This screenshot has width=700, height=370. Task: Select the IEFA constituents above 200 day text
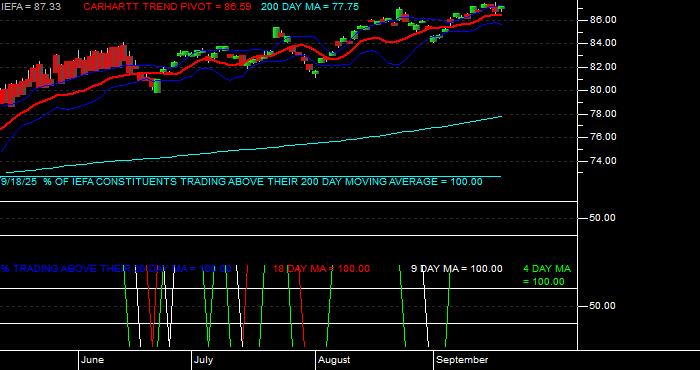(x=242, y=182)
